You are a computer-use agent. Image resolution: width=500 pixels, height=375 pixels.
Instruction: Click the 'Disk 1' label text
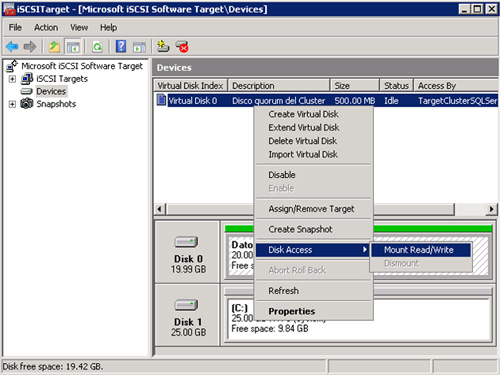[188, 322]
